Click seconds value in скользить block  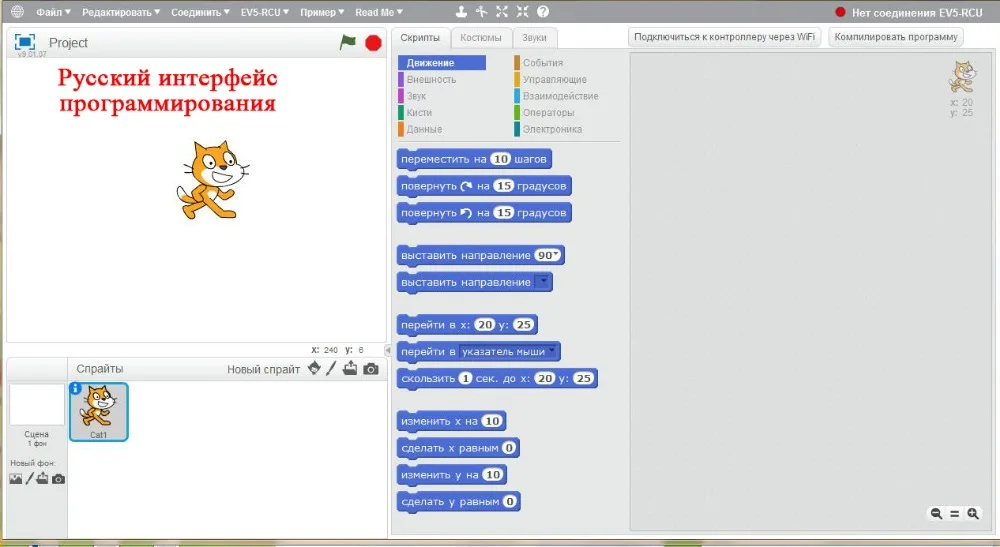click(466, 378)
